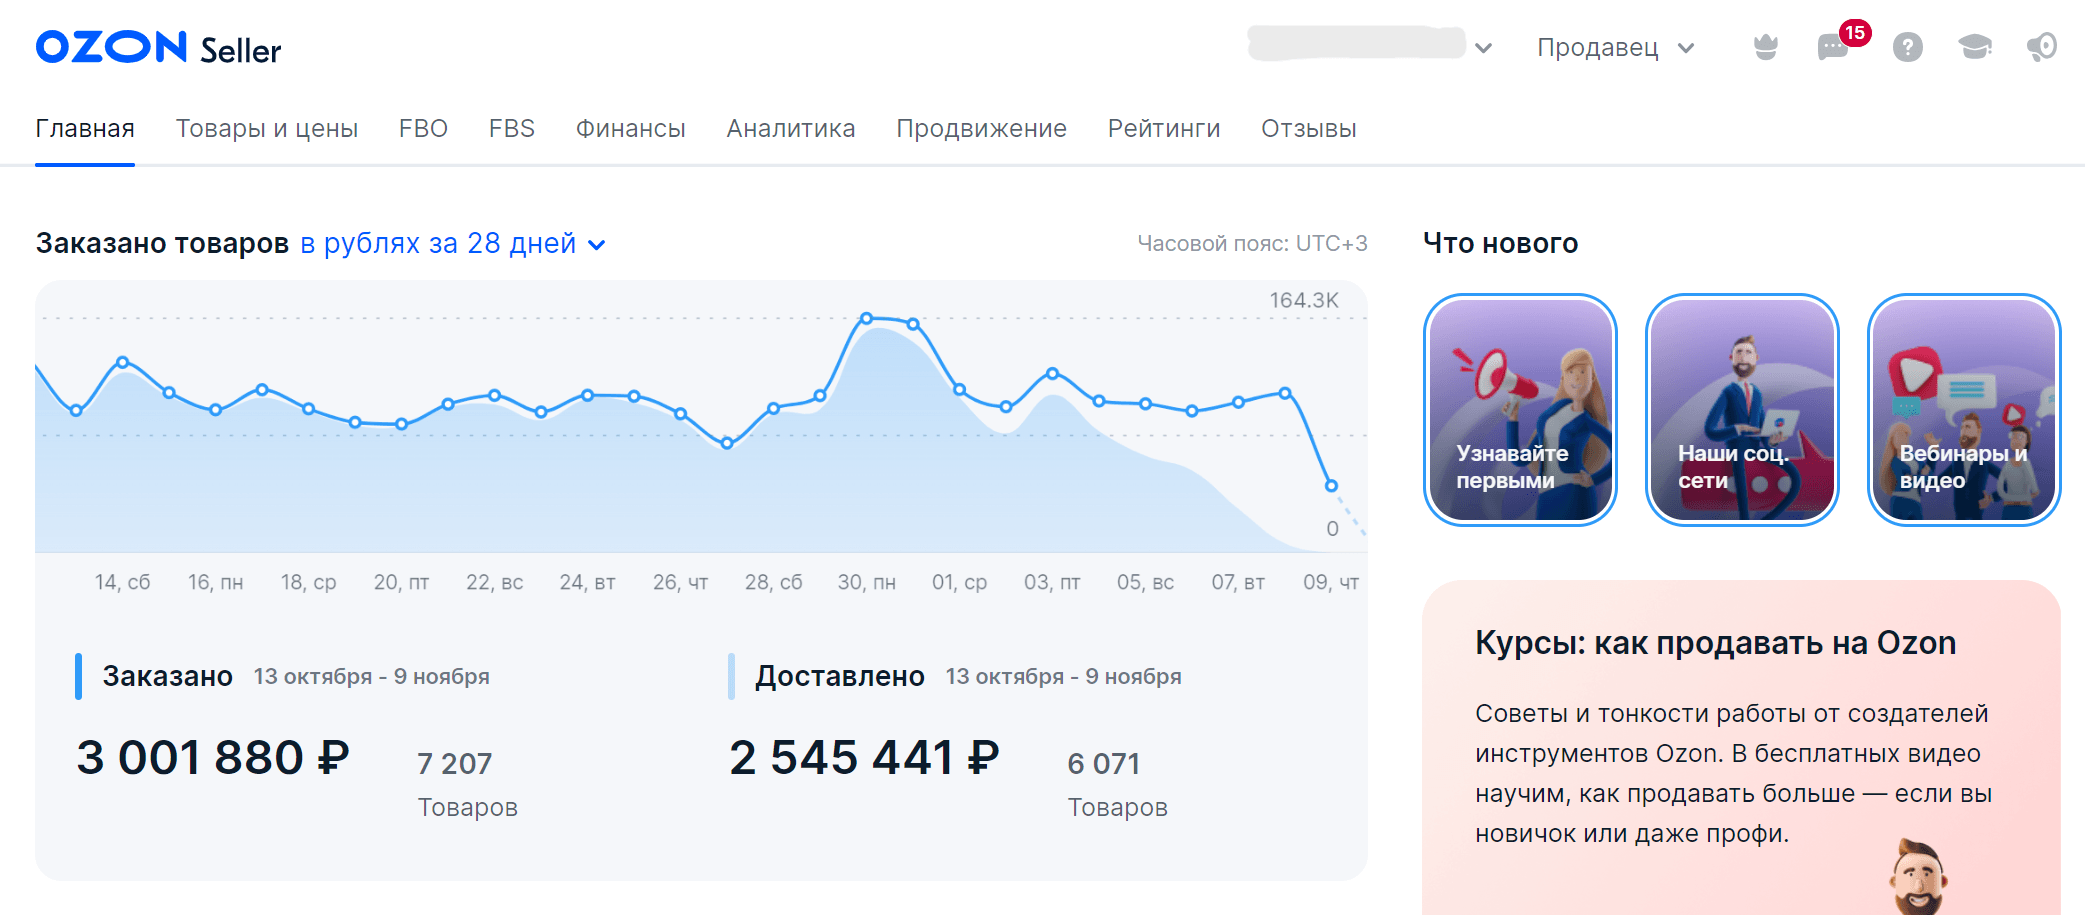Open the crown premium icon
The height and width of the screenshot is (915, 2085).
1766,47
